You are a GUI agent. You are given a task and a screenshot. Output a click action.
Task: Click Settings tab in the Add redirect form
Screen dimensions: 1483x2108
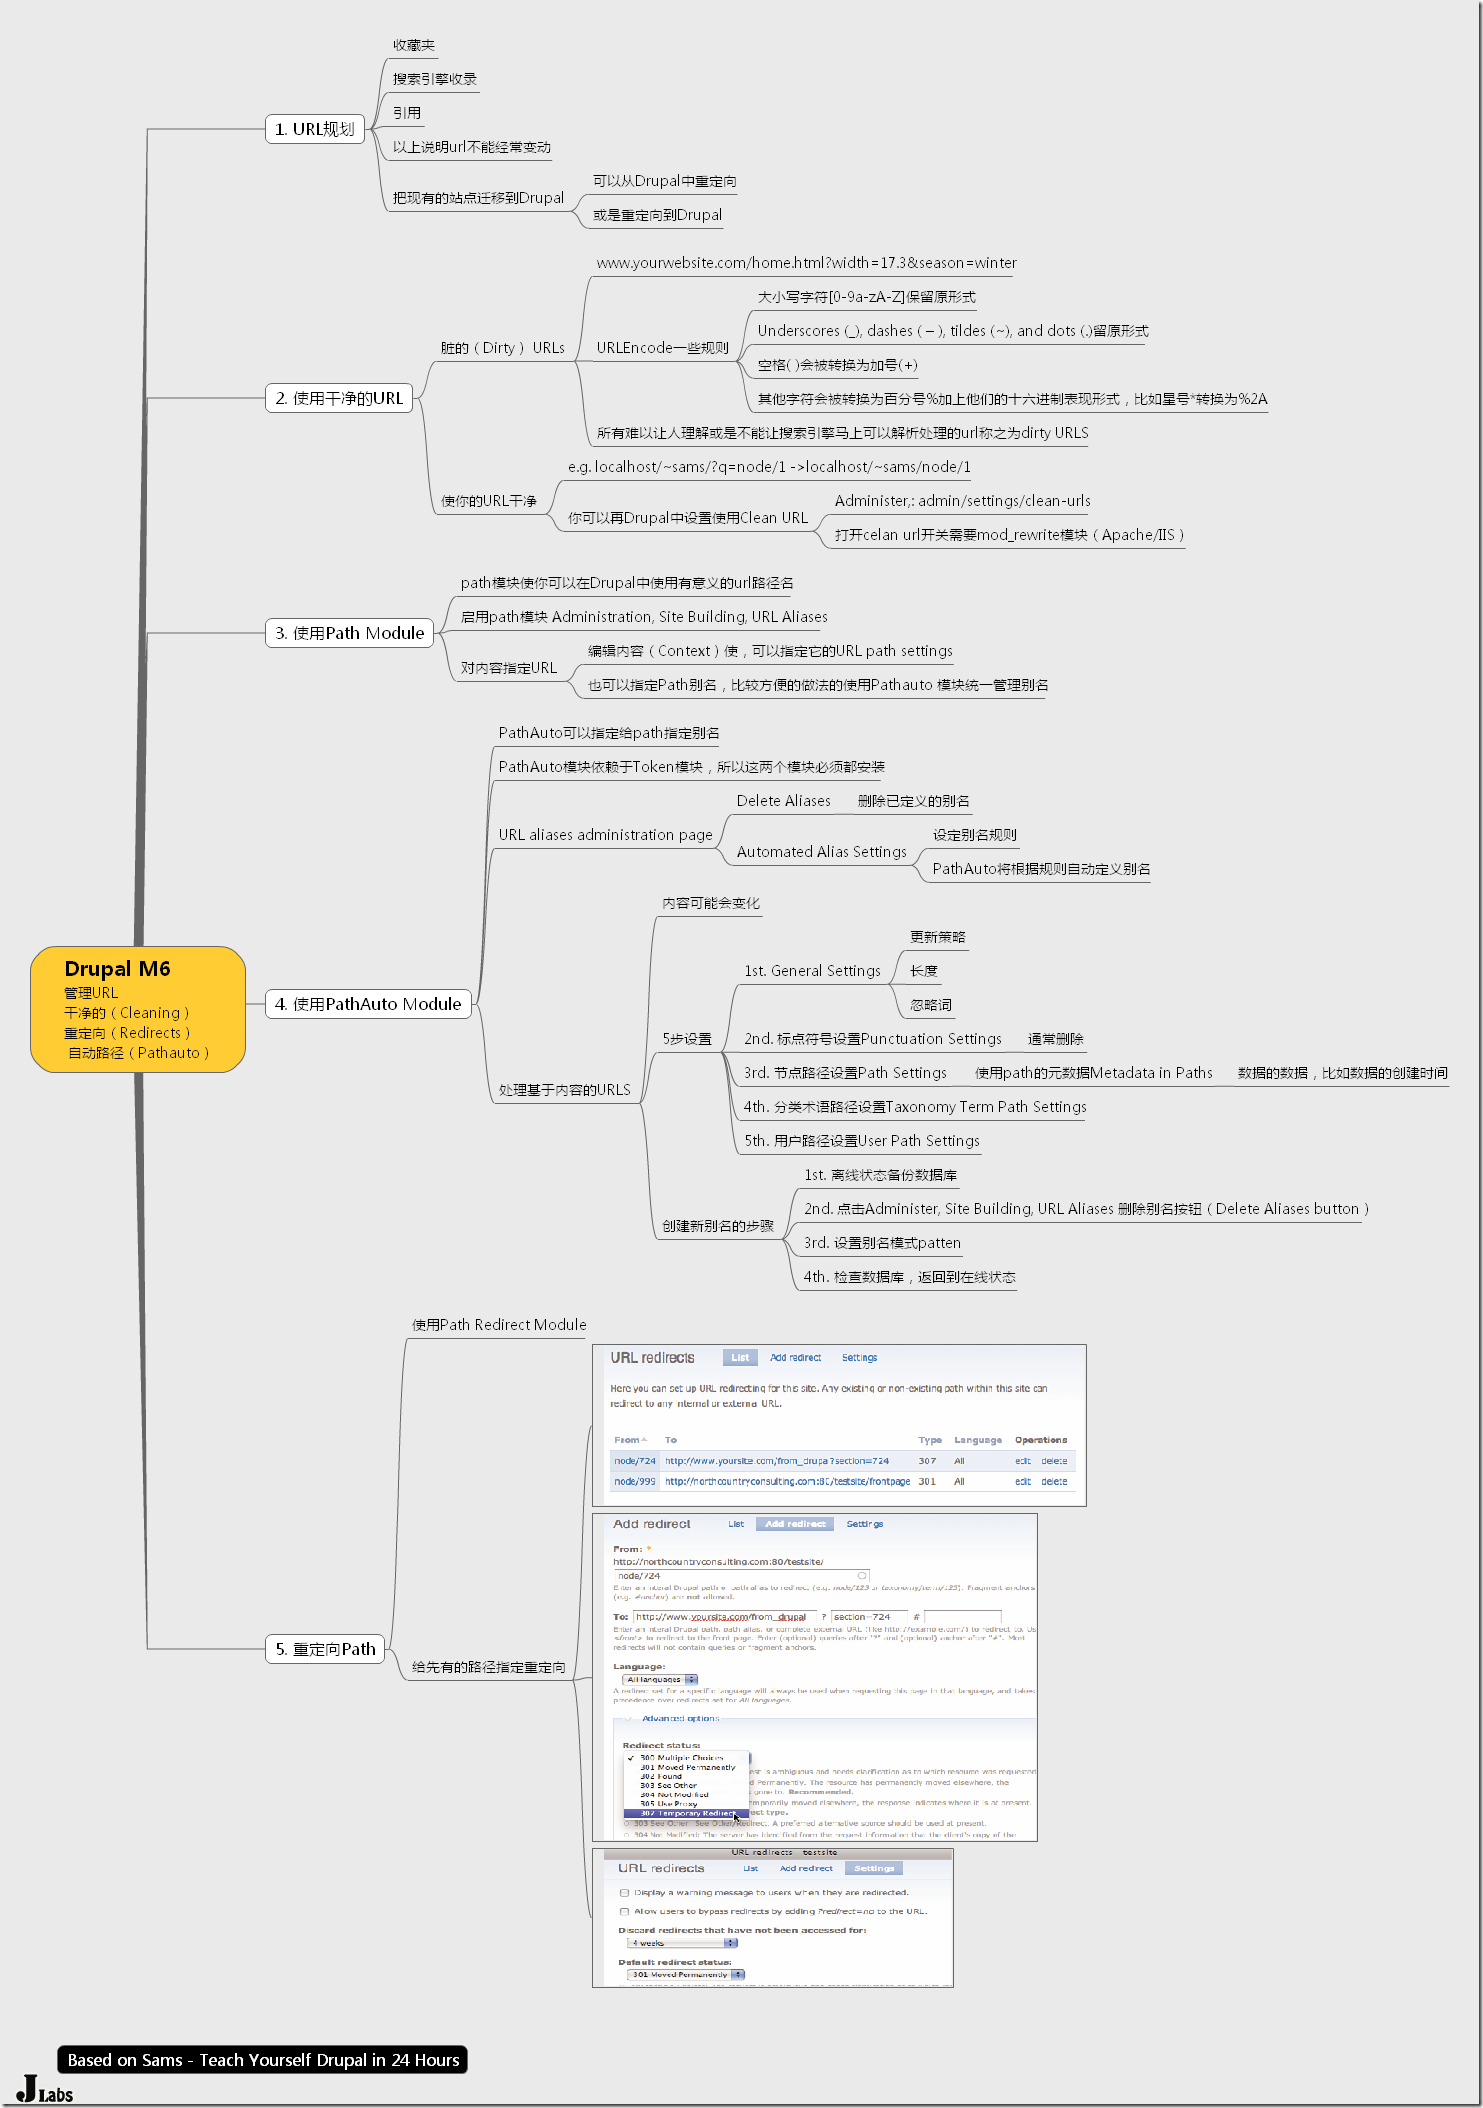tap(865, 1524)
